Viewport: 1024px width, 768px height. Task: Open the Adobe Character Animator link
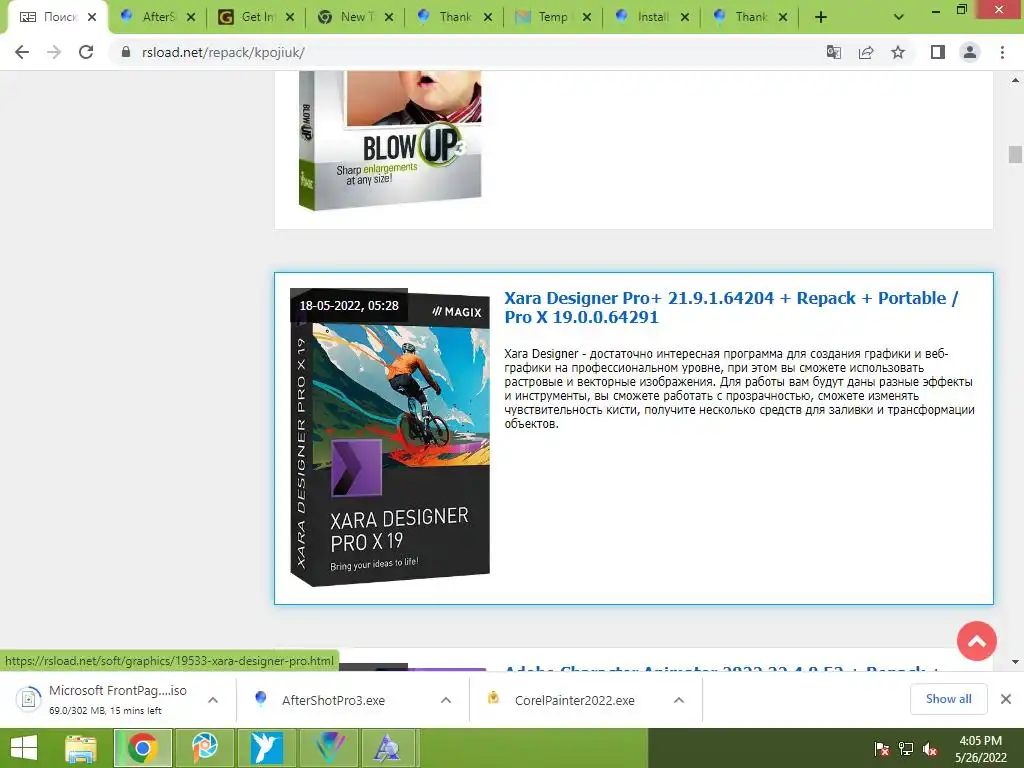click(x=721, y=669)
